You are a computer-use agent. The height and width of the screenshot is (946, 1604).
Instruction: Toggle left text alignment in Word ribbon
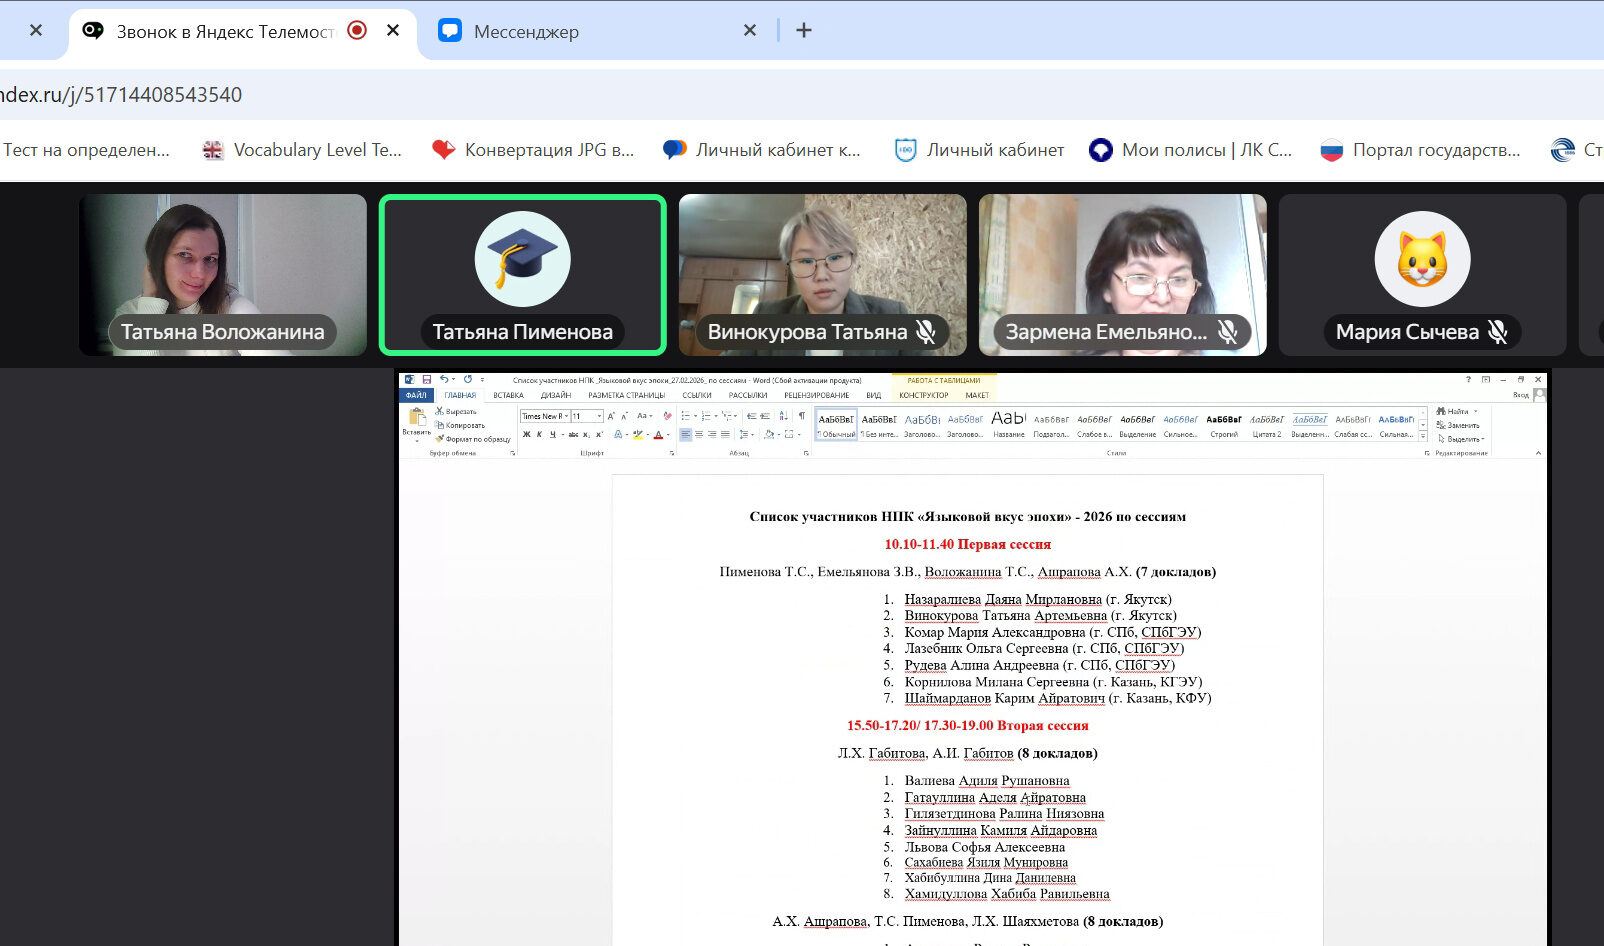point(685,434)
